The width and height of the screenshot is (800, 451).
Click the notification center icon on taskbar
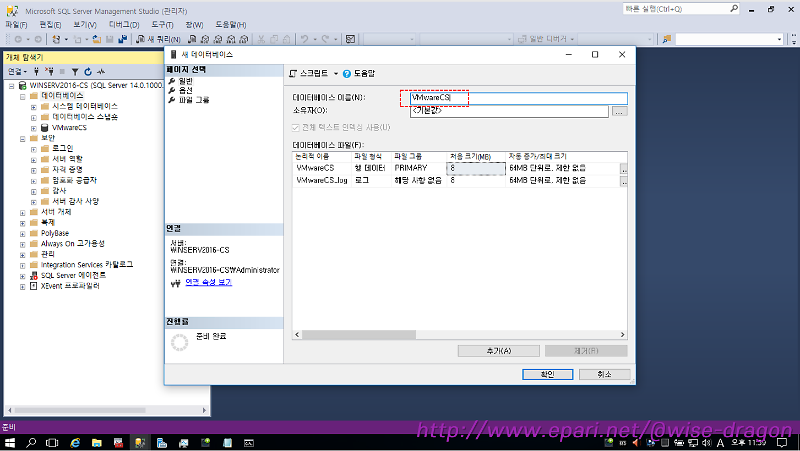click(782, 443)
